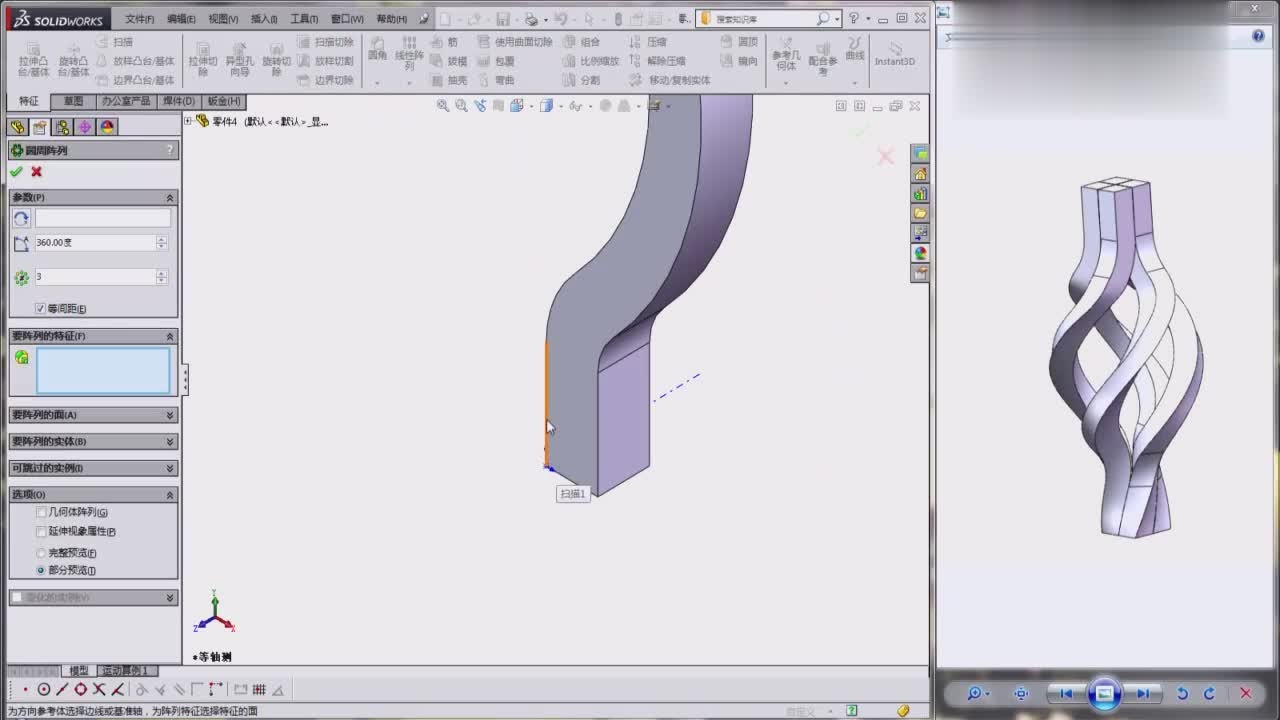This screenshot has height=720, width=1280.
Task: Select the 拉伸切除 extruded cut tool
Action: click(203, 60)
